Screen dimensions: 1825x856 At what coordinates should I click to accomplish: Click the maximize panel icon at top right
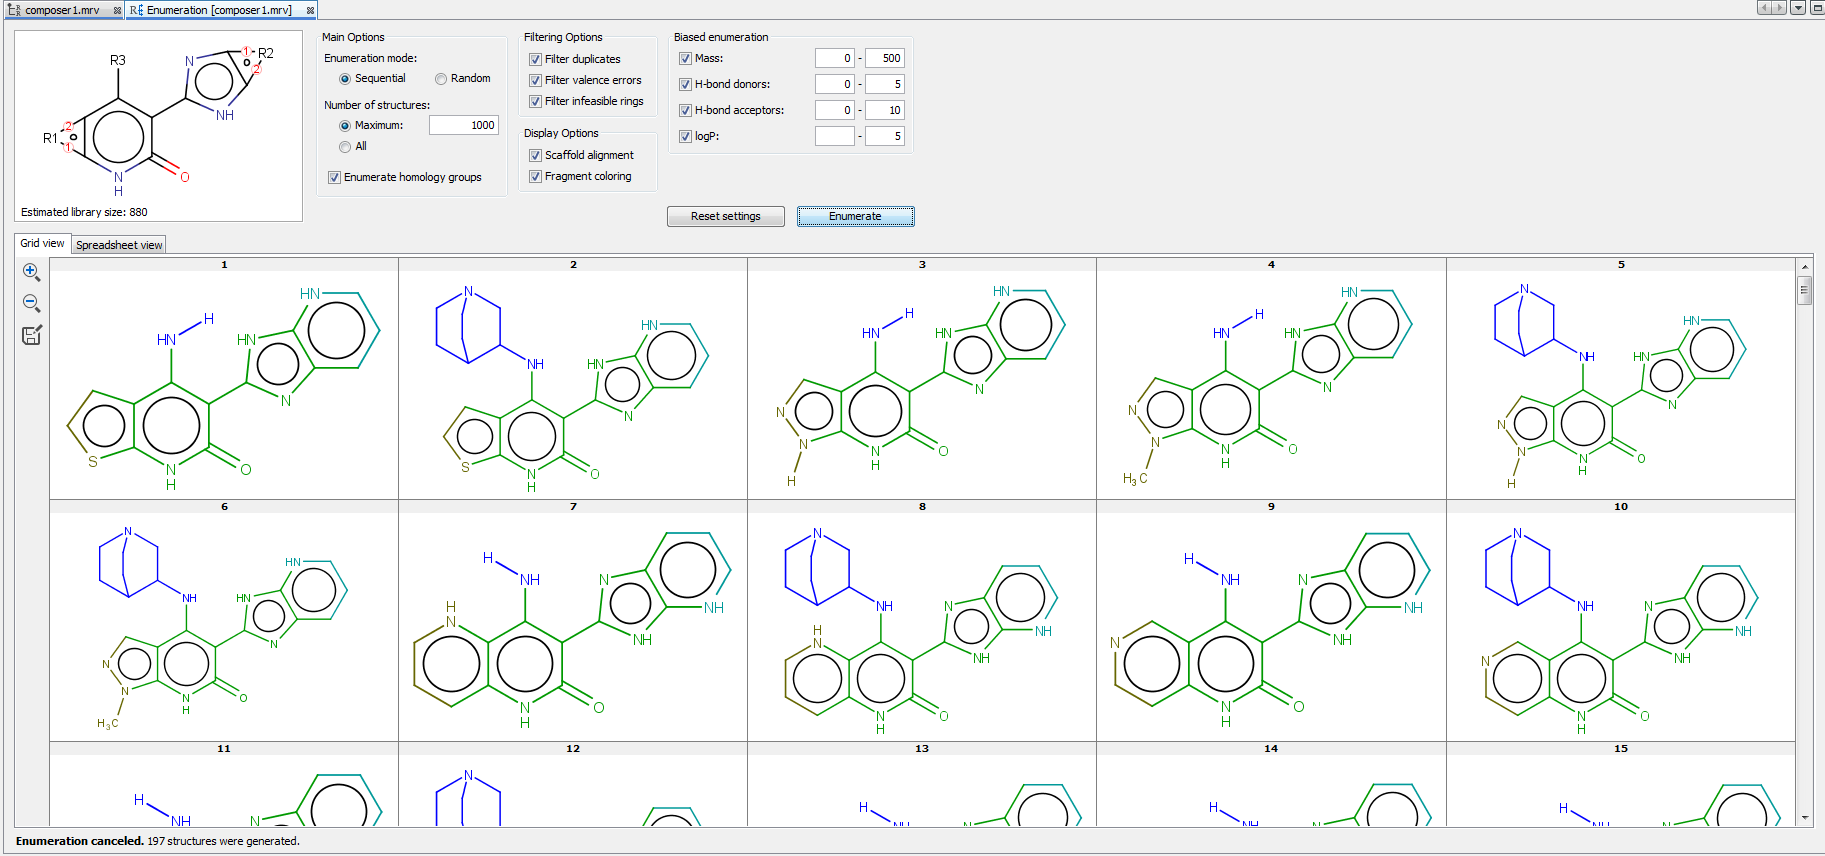pos(1816,8)
